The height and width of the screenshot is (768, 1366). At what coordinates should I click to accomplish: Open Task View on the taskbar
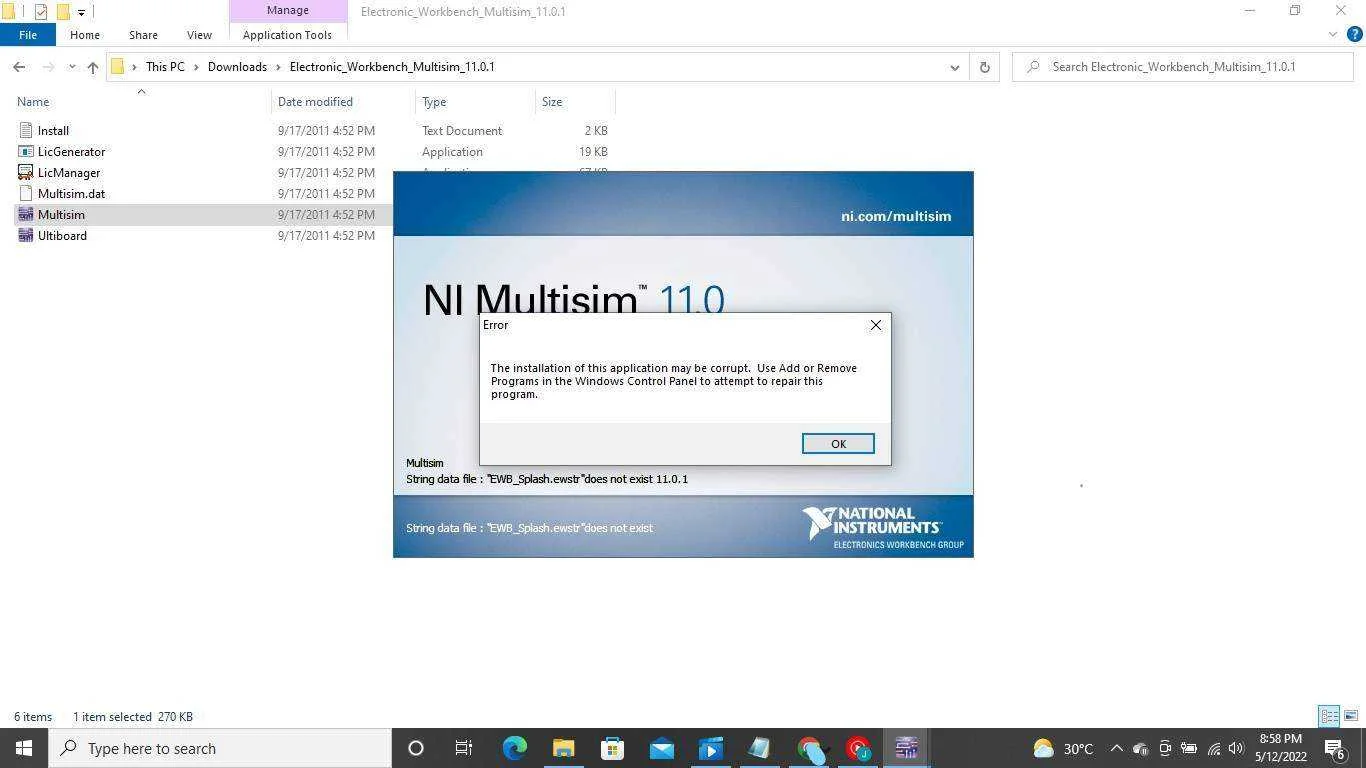[464, 748]
